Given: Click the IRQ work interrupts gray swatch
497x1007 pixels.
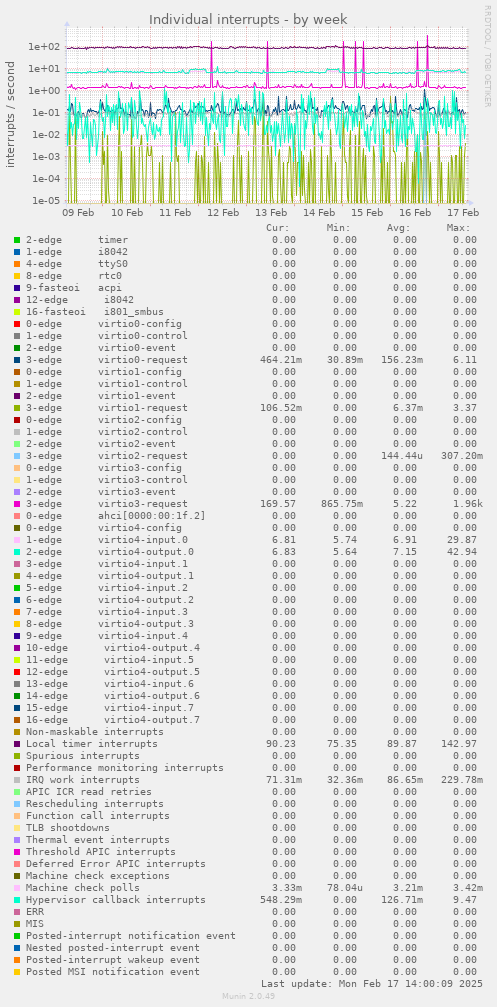Looking at the screenshot, I should click(x=17, y=780).
